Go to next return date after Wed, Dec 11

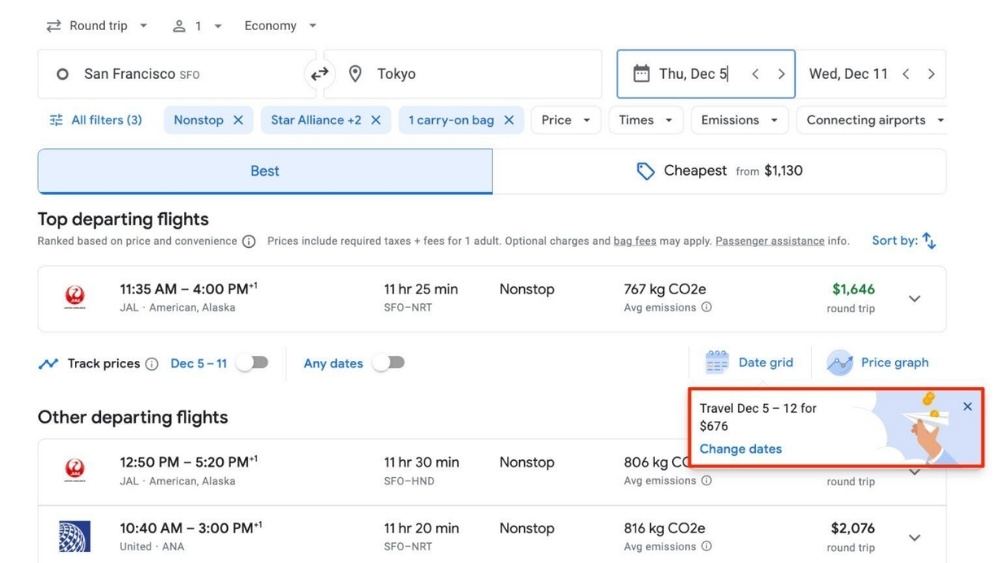coord(931,74)
